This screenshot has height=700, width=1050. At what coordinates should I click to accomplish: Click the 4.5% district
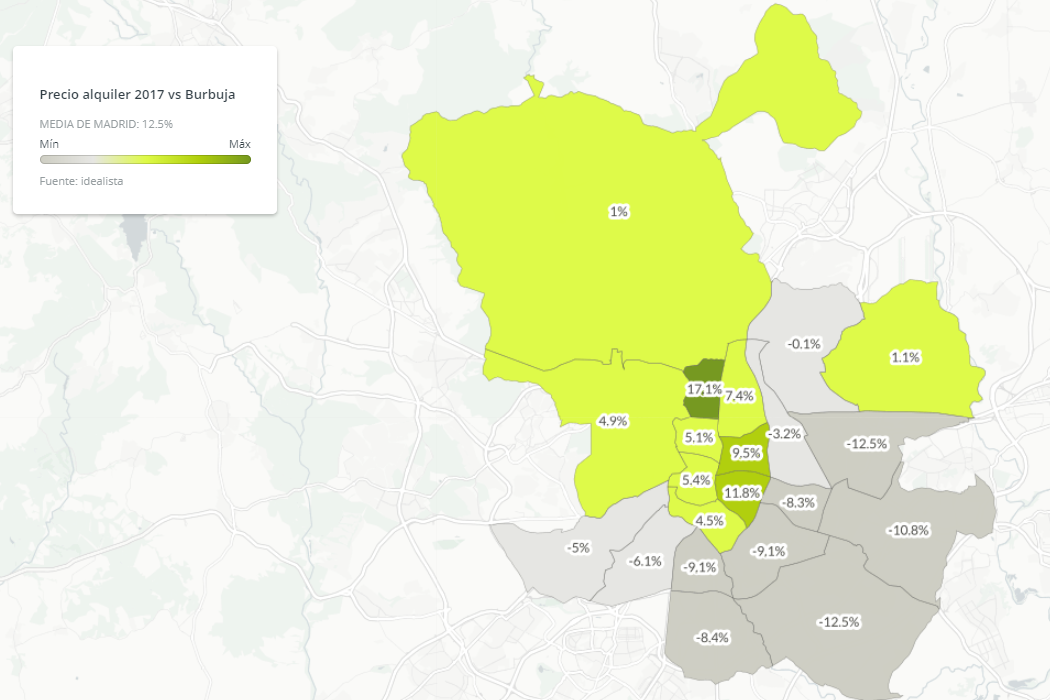point(710,519)
